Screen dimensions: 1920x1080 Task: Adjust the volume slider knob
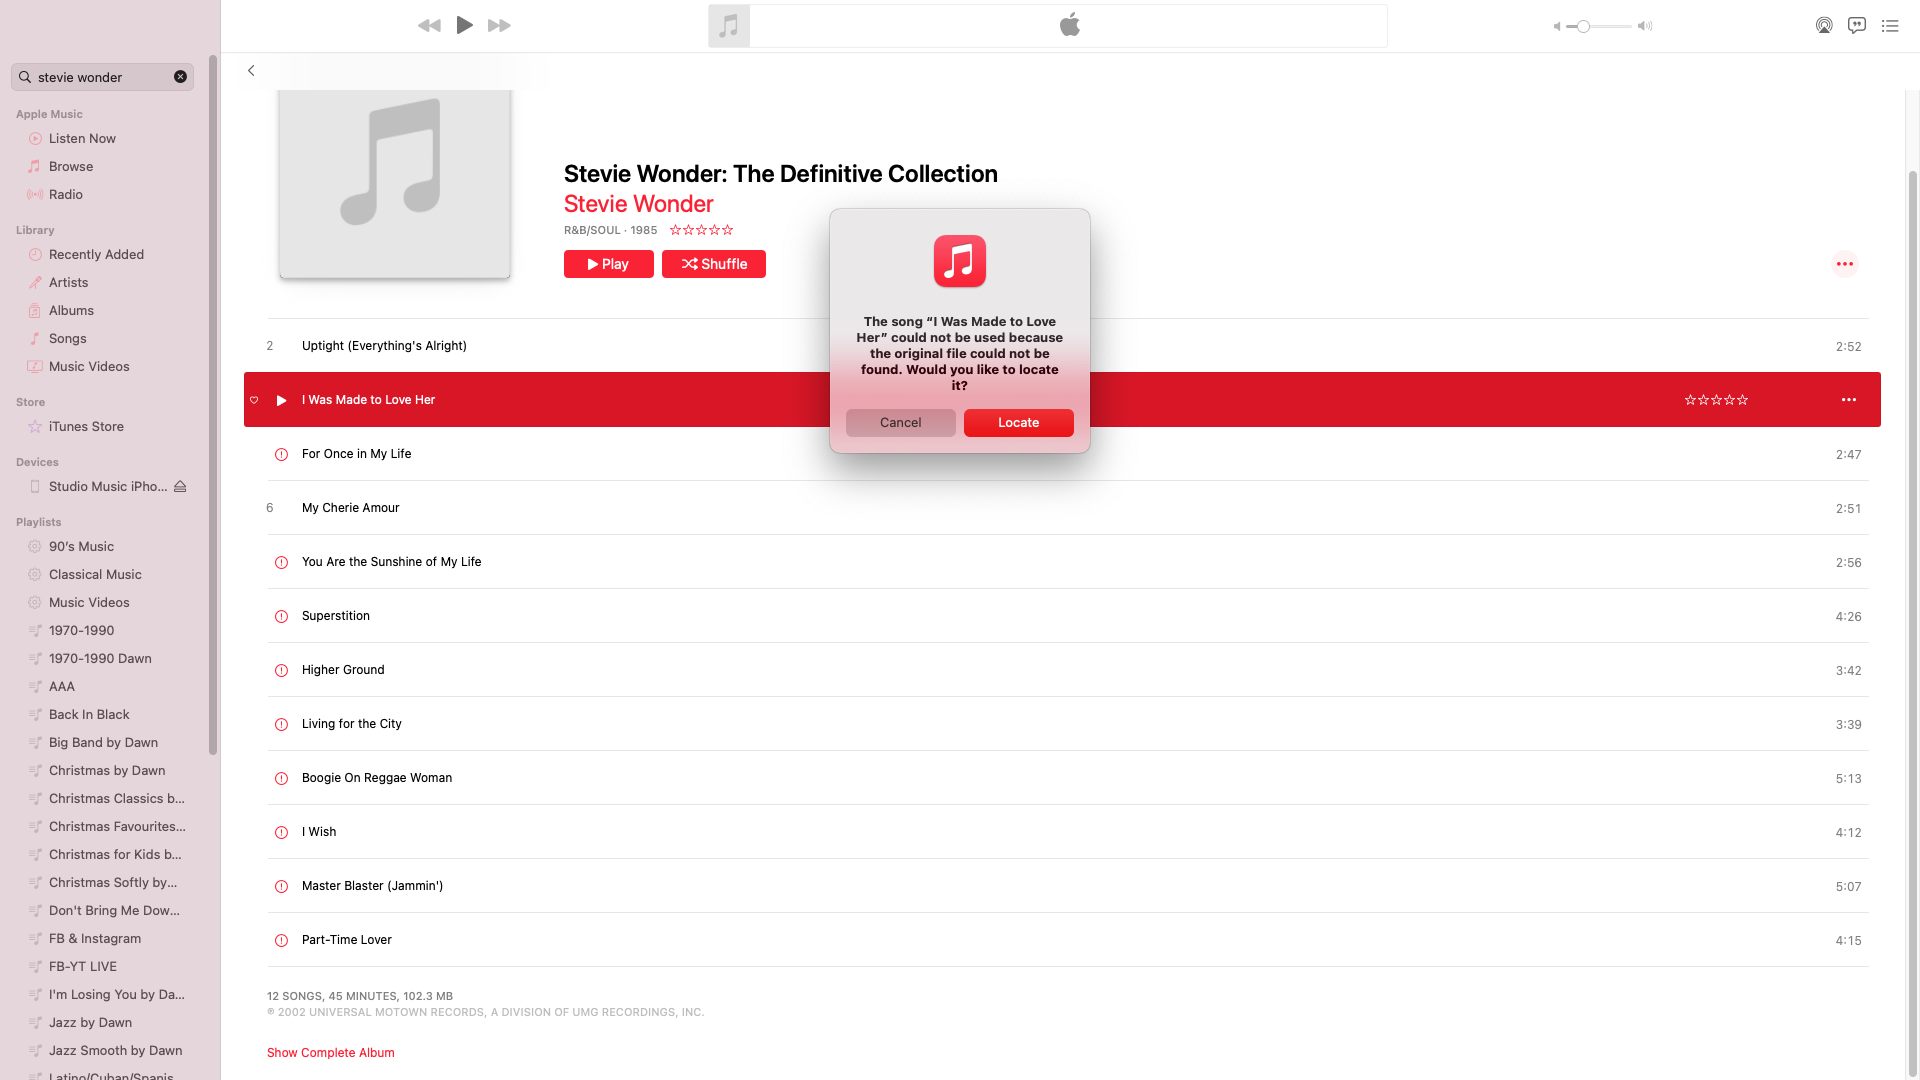click(1583, 26)
